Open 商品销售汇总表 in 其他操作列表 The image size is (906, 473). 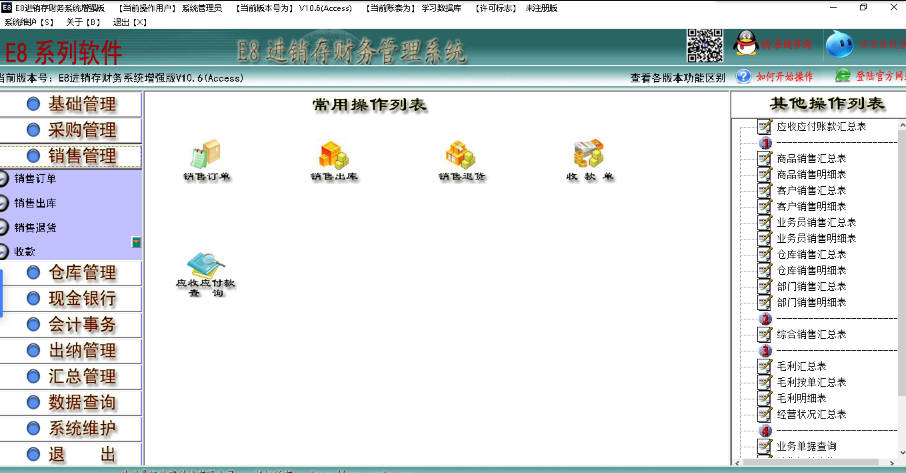(x=811, y=158)
